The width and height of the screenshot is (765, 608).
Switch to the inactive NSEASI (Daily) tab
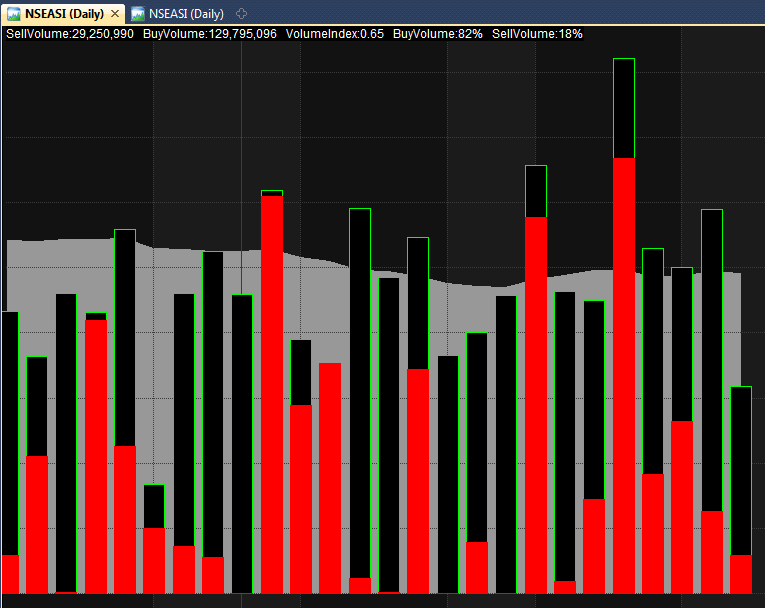(185, 14)
